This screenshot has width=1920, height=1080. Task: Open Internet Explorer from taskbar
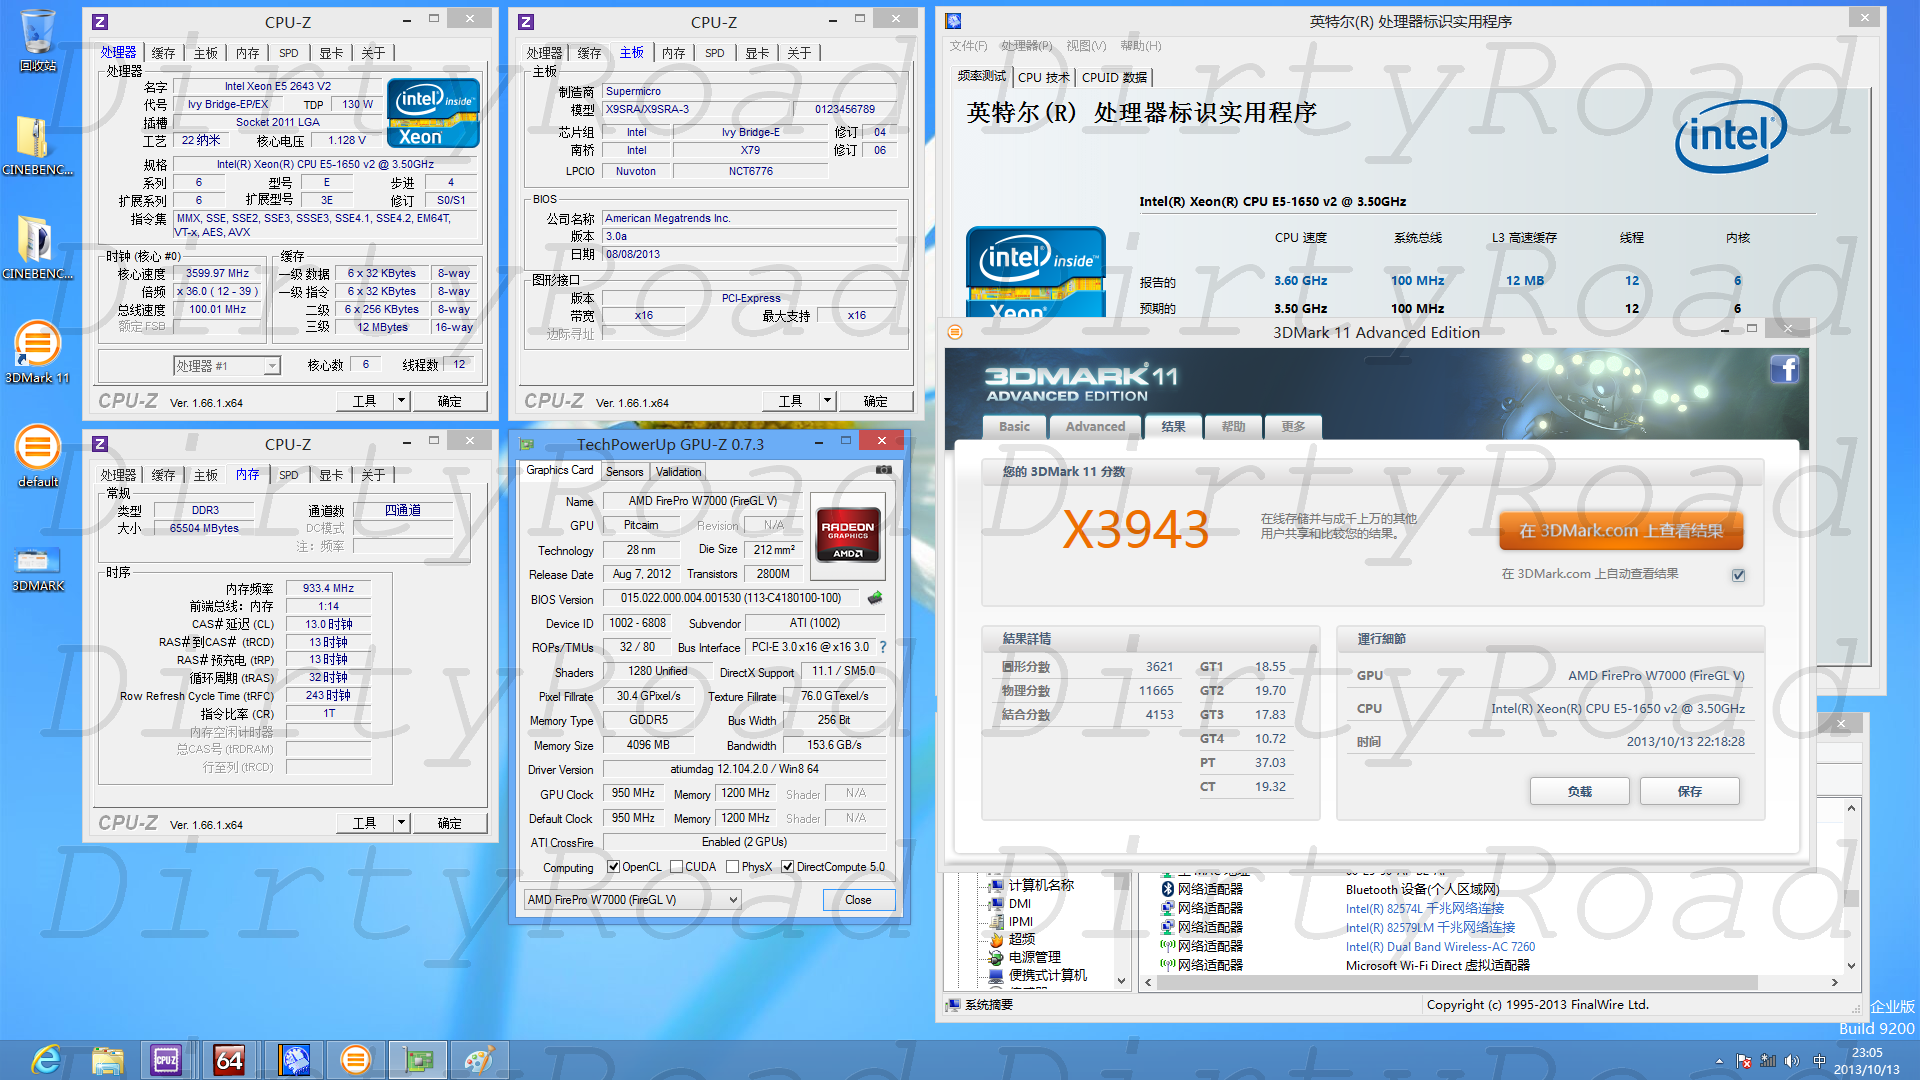coord(46,1059)
